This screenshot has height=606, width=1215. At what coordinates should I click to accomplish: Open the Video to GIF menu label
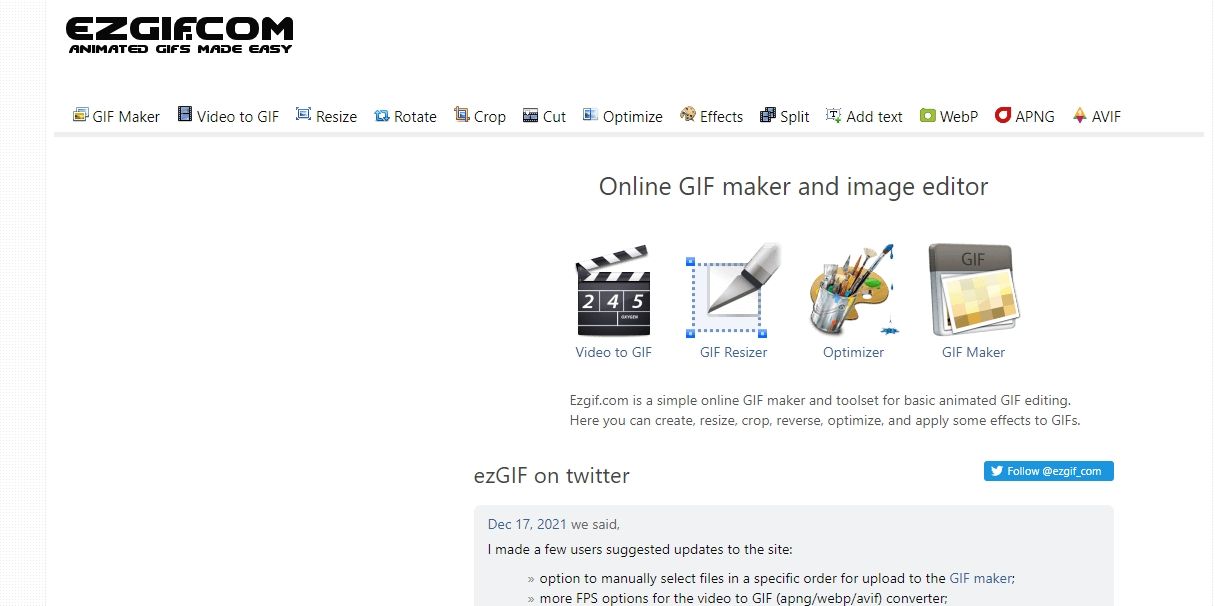238,117
